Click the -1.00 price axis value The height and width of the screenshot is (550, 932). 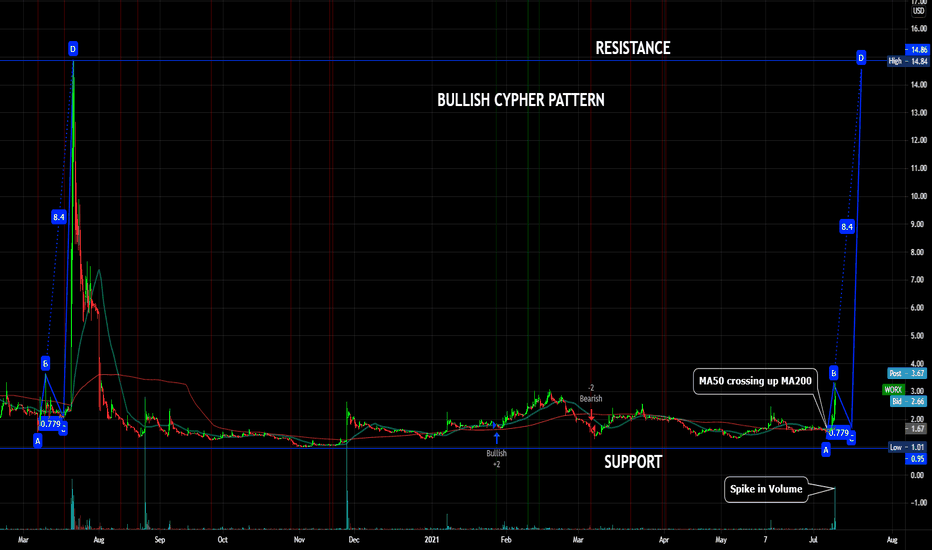918,503
